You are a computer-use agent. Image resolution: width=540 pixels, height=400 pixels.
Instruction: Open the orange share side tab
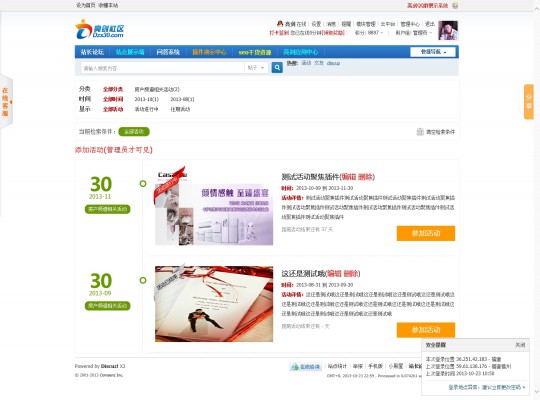[529, 102]
